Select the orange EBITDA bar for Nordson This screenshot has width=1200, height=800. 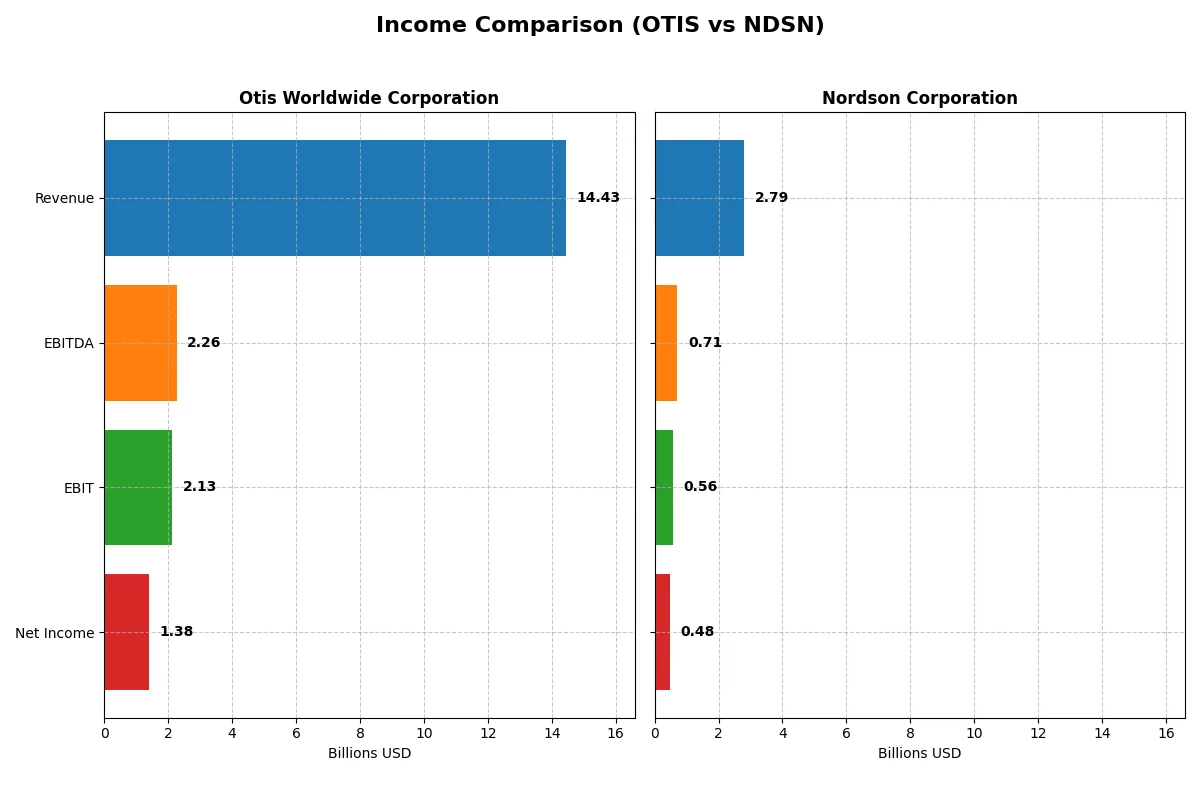click(665, 342)
